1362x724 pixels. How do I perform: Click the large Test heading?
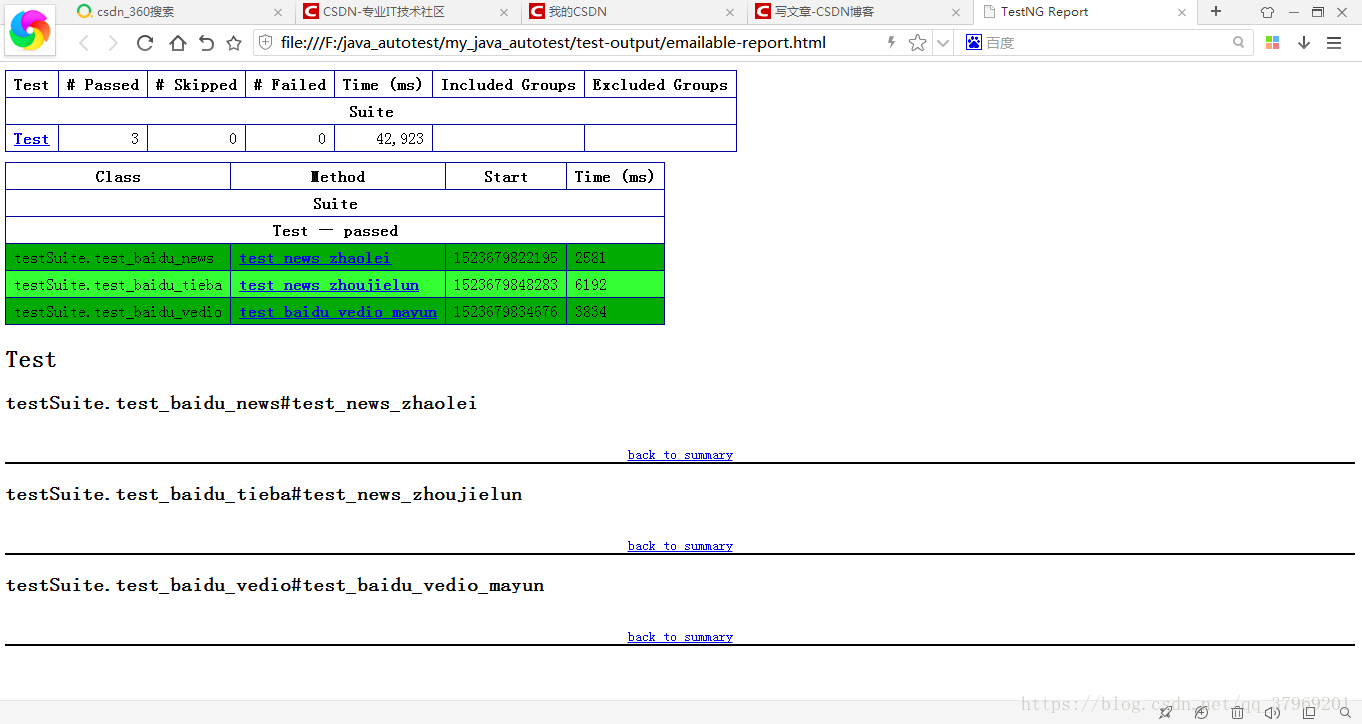[31, 360]
